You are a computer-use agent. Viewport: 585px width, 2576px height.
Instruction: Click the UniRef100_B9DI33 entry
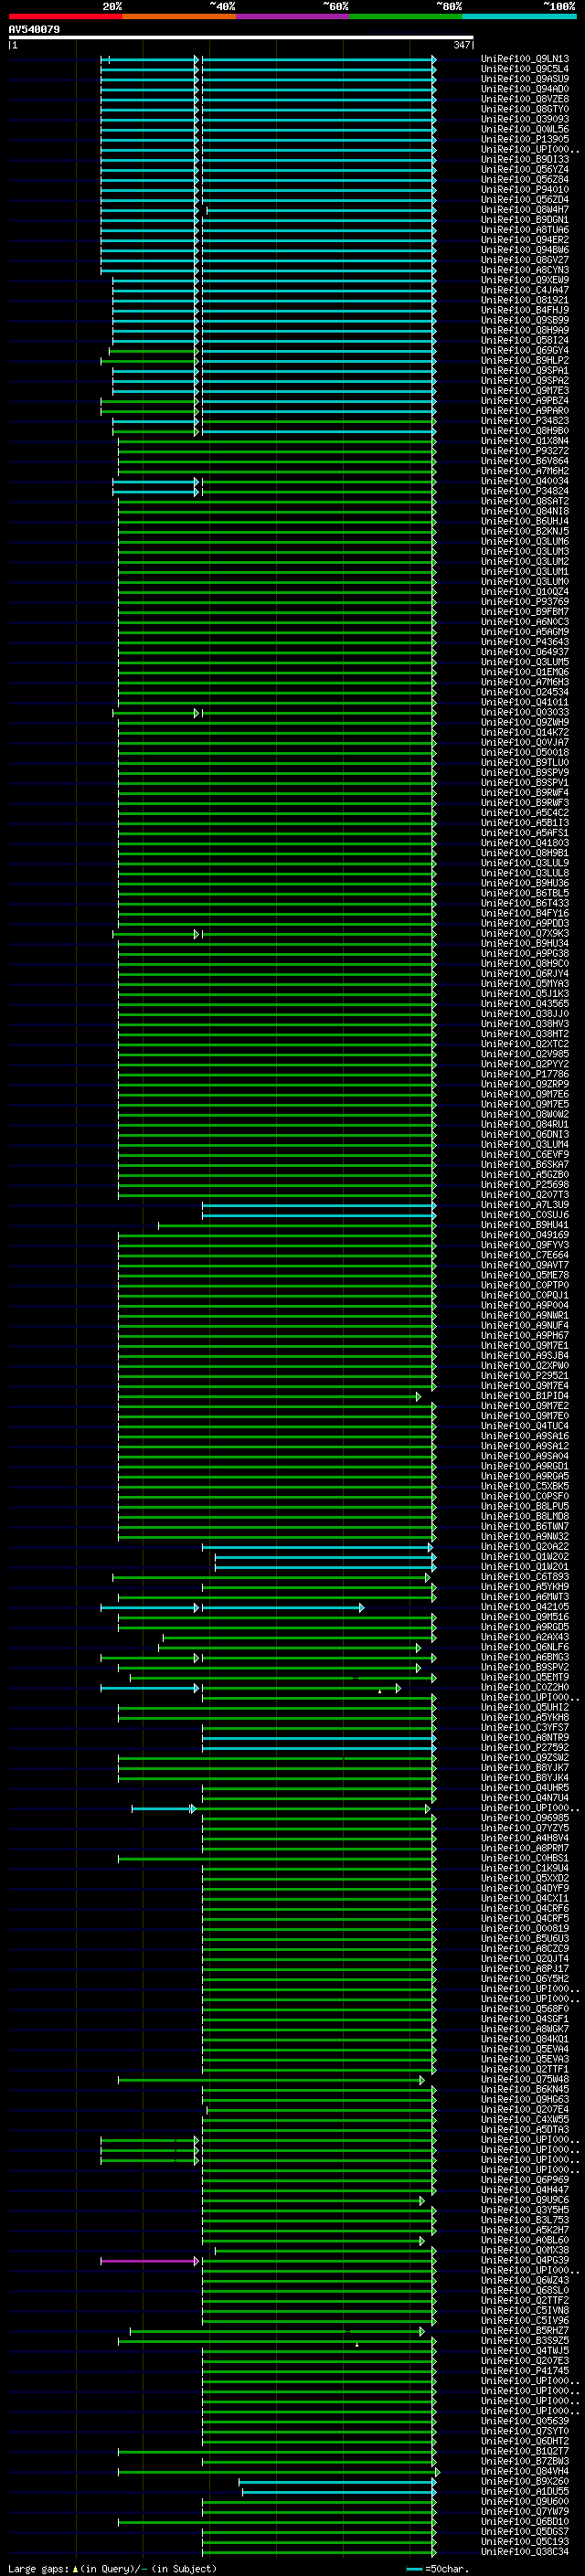(x=525, y=159)
